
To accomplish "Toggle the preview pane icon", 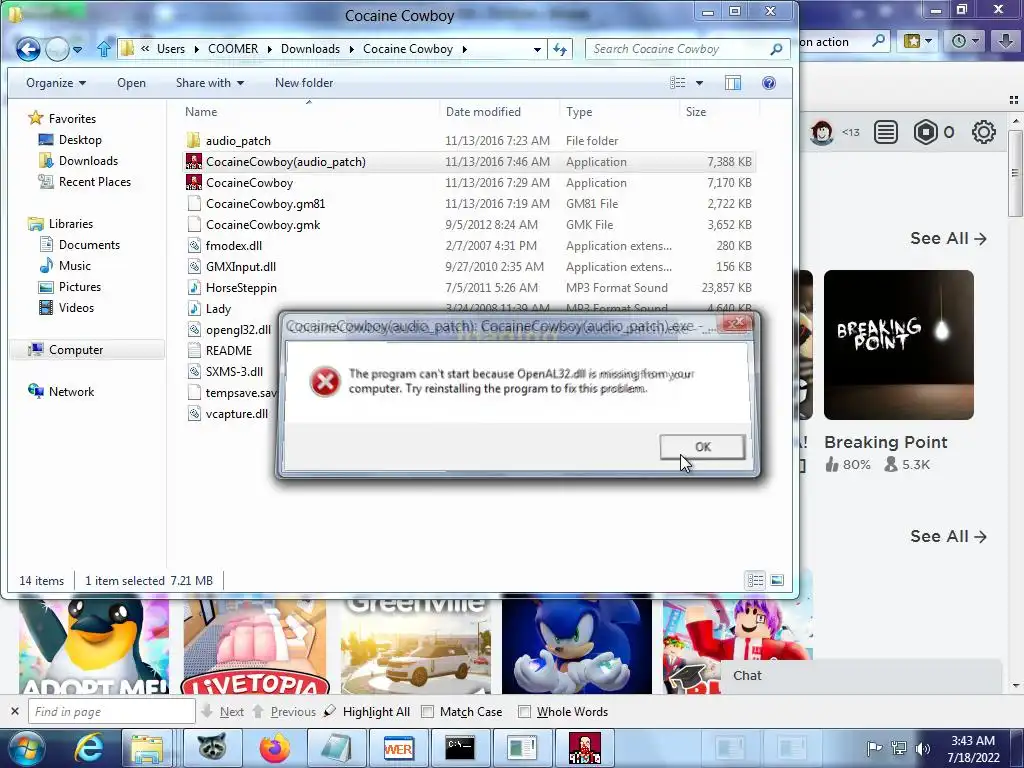I will click(x=733, y=83).
